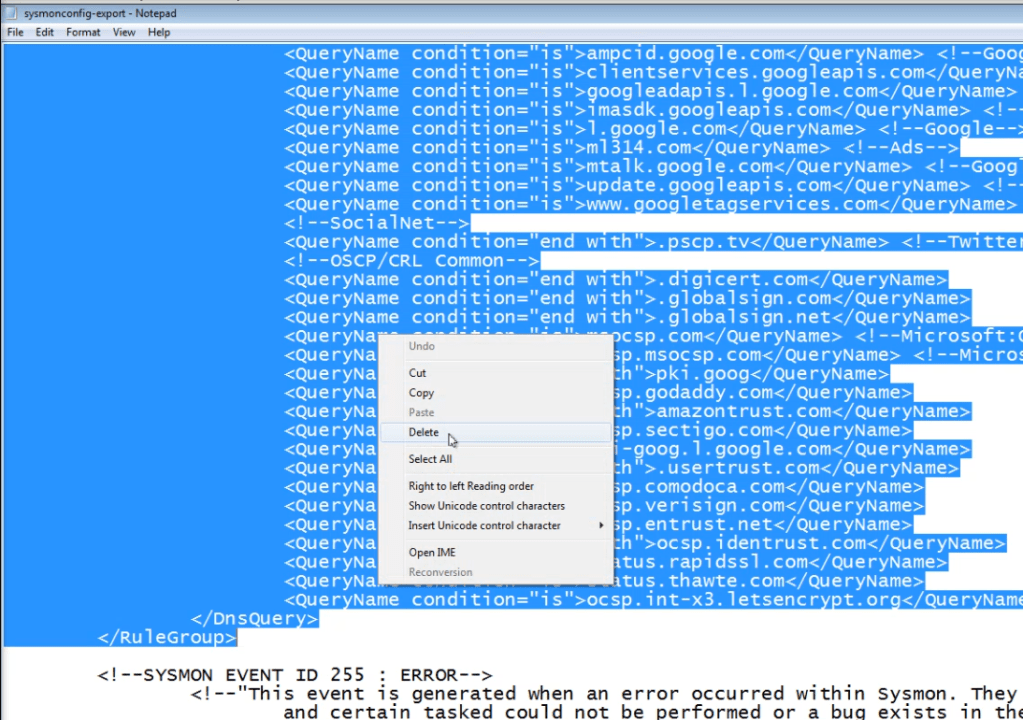Choose Copy from the context menu
Screen dimensions: 1023x720
[421, 393]
